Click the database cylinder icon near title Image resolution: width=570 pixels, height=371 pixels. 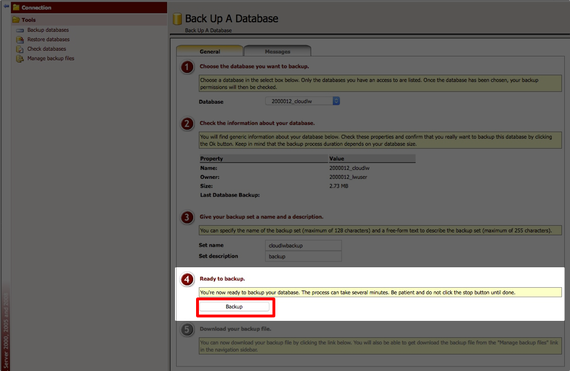[x=177, y=19]
